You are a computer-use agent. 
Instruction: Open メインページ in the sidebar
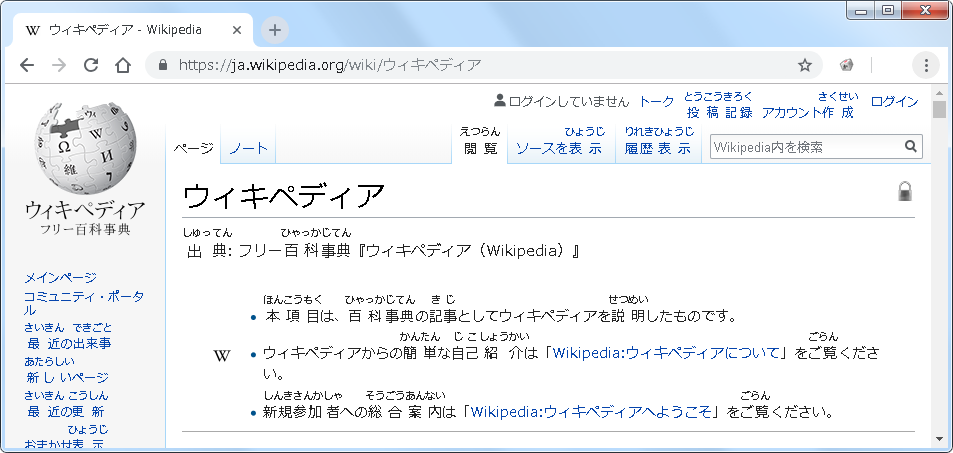point(60,278)
